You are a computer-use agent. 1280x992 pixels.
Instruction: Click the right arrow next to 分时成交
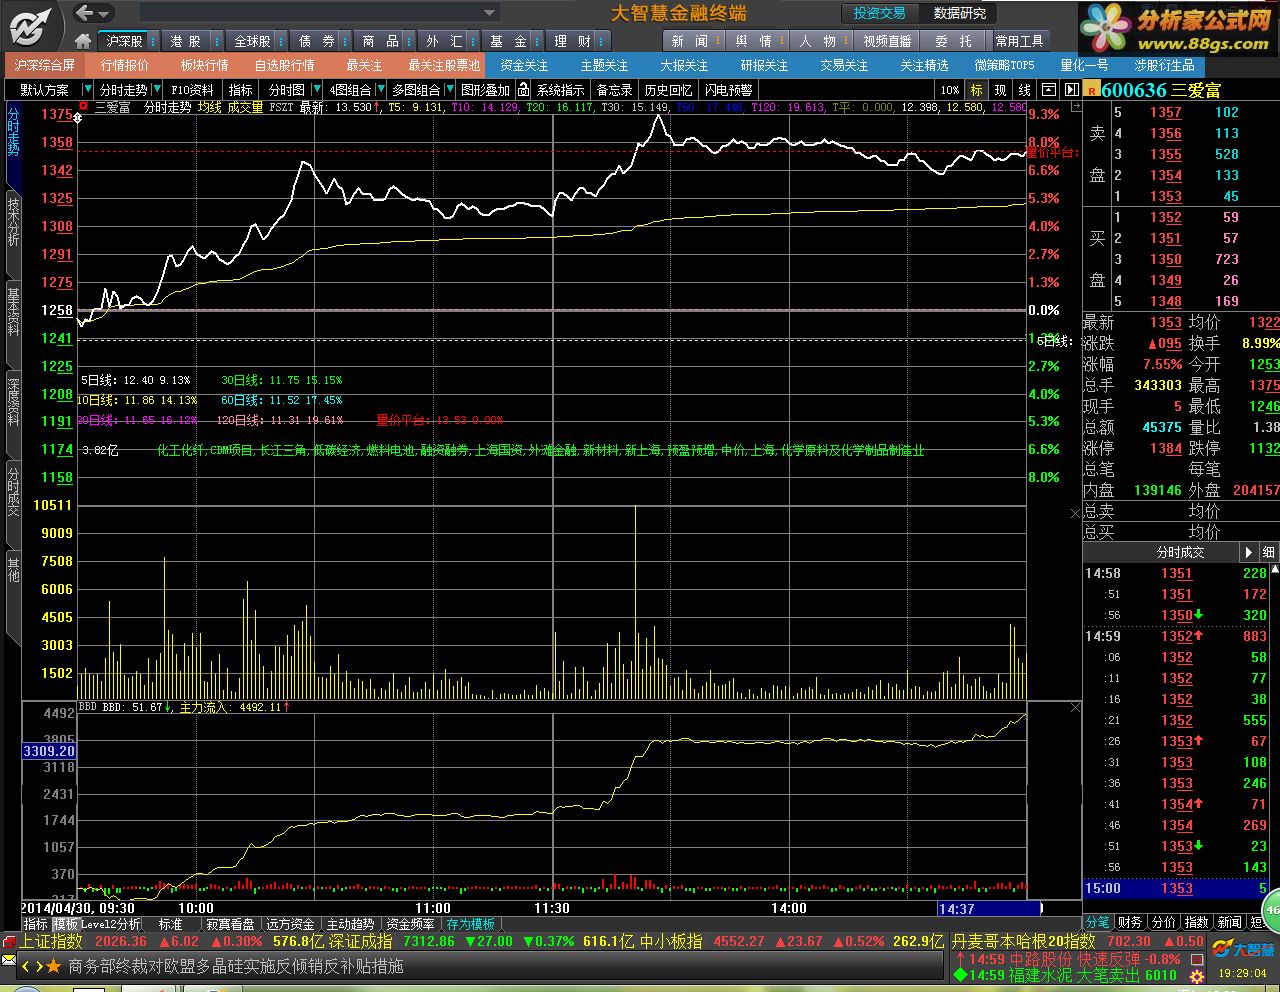tap(1248, 552)
